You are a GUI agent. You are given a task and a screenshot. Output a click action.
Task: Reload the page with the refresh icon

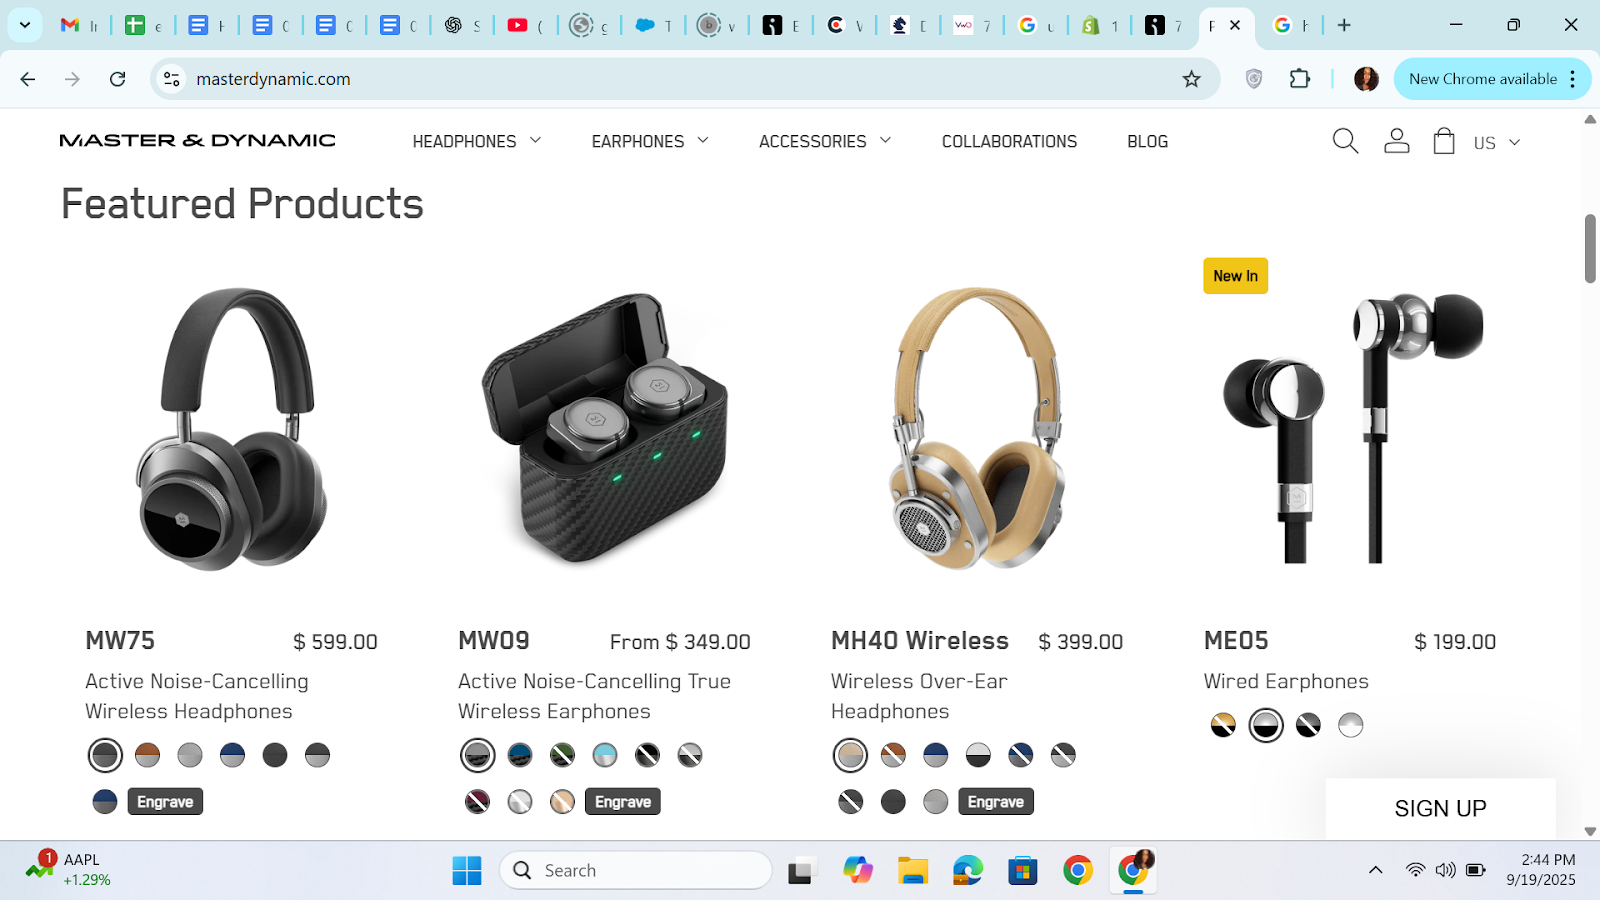[118, 79]
